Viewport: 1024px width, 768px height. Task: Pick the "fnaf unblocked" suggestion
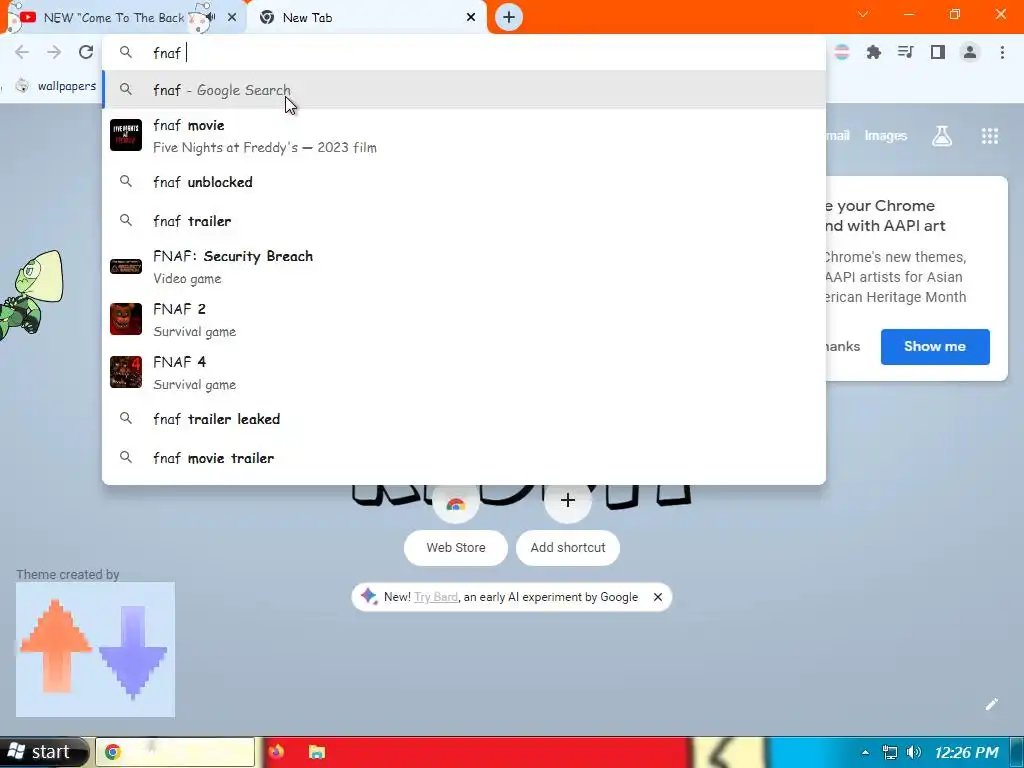[x=464, y=182]
